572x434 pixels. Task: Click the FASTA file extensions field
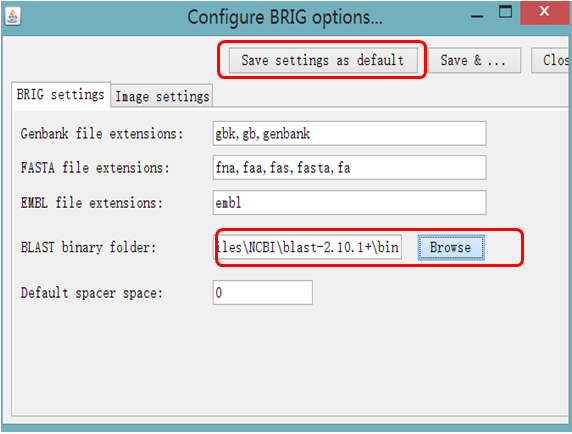click(x=349, y=168)
